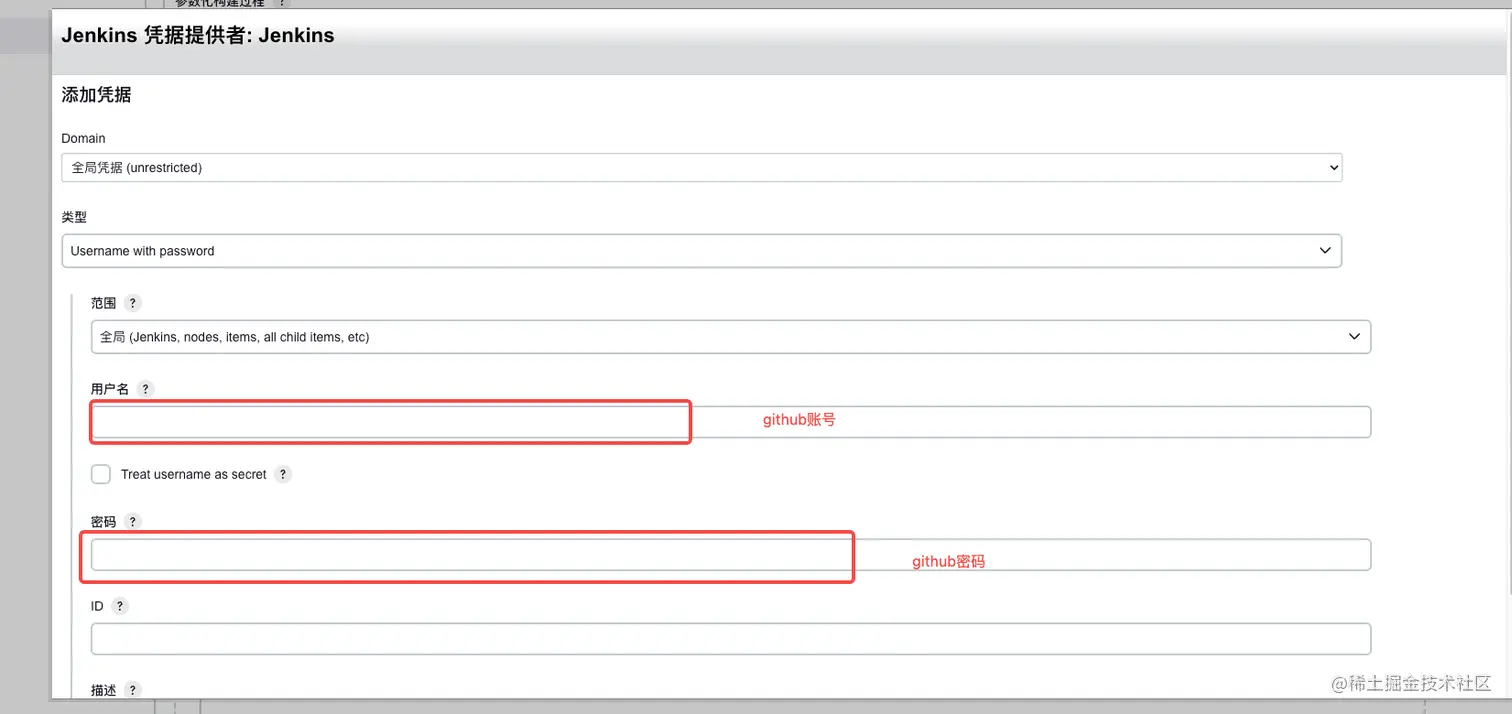The width and height of the screenshot is (1512, 714).
Task: Open help icon next to ID
Action: (120, 606)
